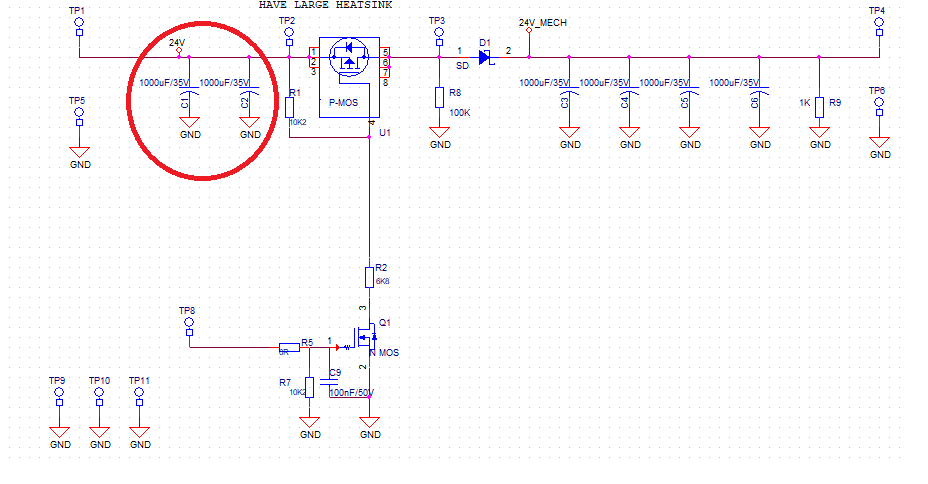Image resolution: width=928 pixels, height=484 pixels.
Task: Click the 24V_MECH net label
Action: coord(543,22)
